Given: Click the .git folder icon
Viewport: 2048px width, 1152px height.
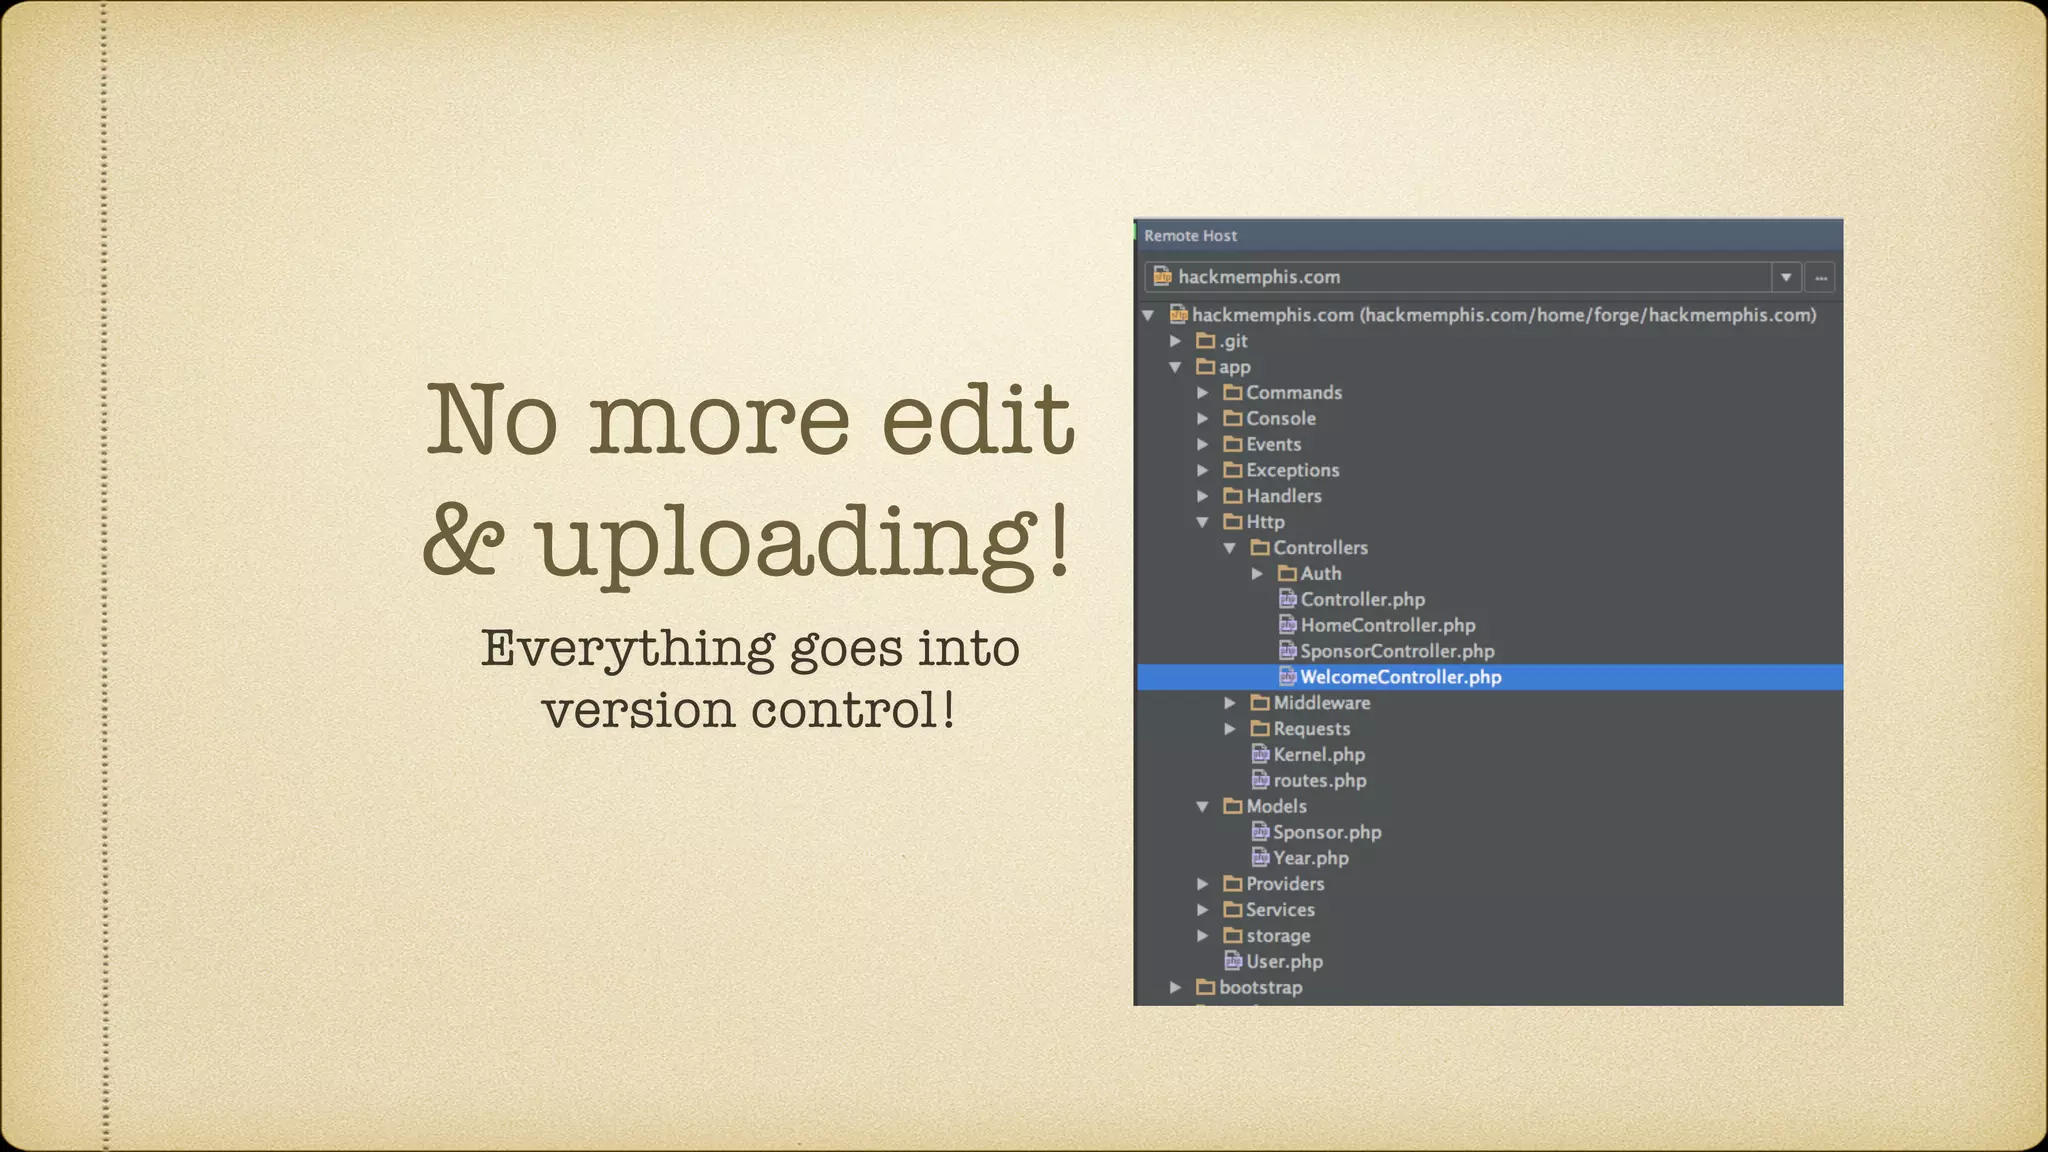Looking at the screenshot, I should click(x=1206, y=341).
